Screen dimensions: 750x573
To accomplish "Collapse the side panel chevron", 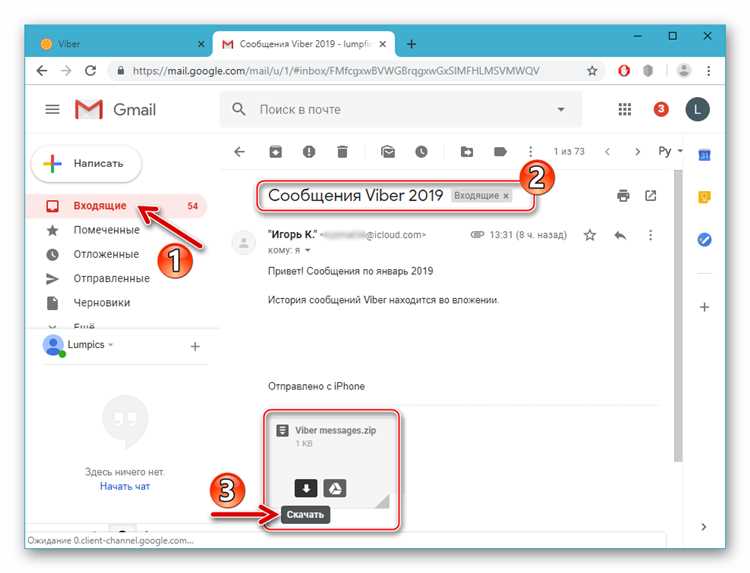I will pos(704,527).
